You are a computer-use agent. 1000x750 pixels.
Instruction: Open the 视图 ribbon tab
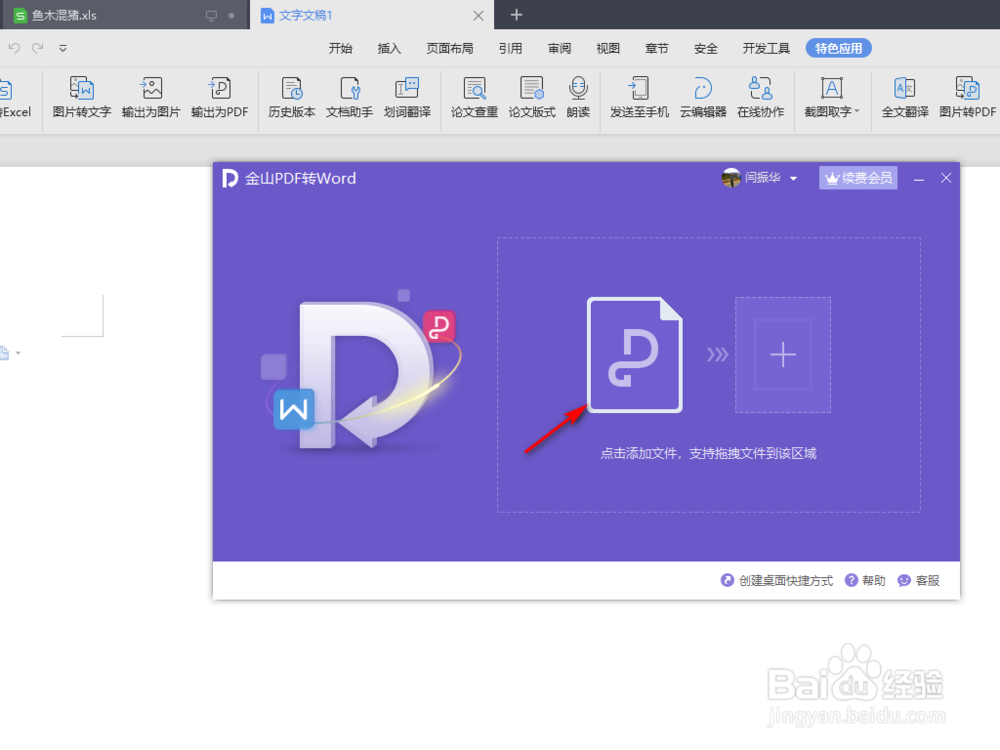click(608, 48)
